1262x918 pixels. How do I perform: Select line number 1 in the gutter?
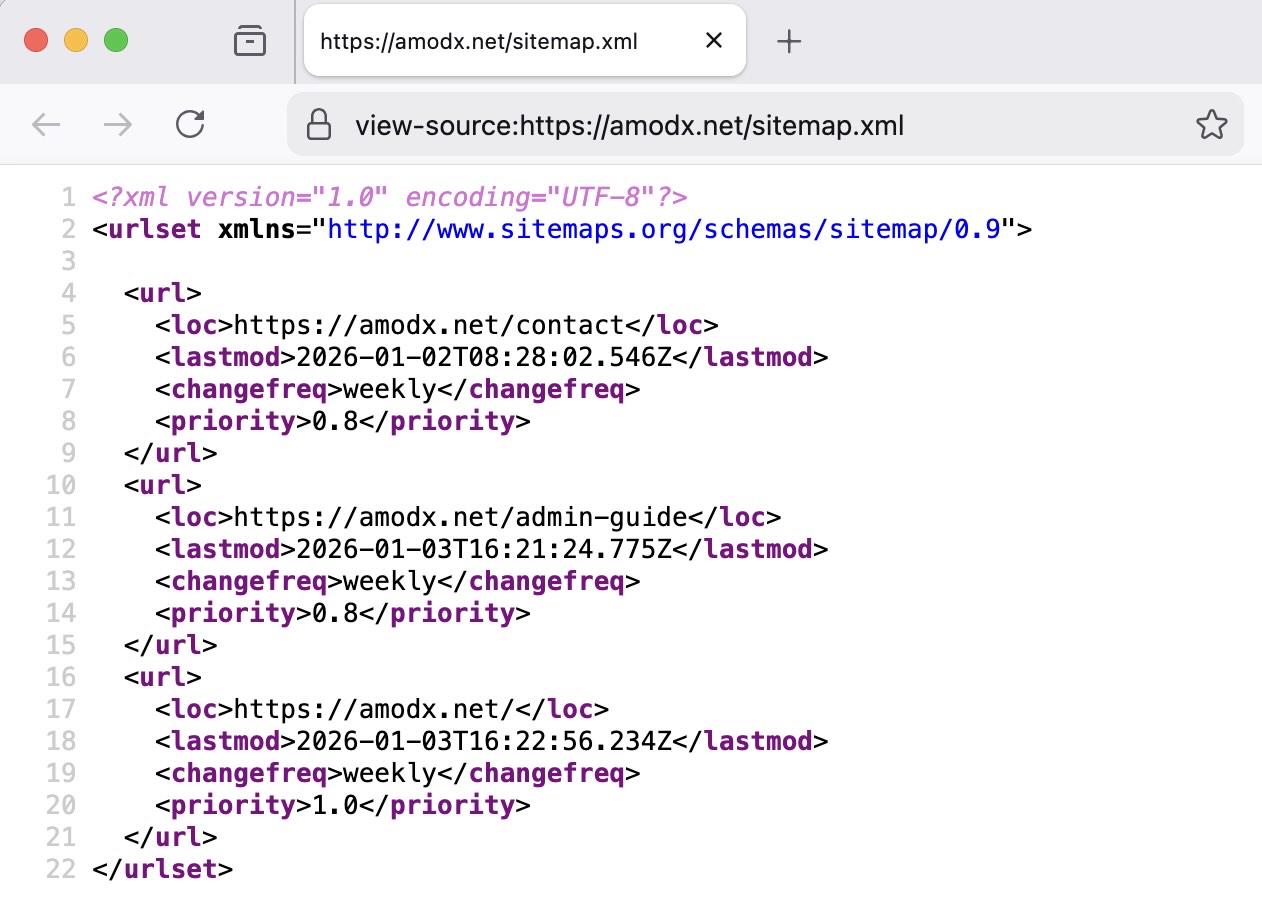point(69,197)
